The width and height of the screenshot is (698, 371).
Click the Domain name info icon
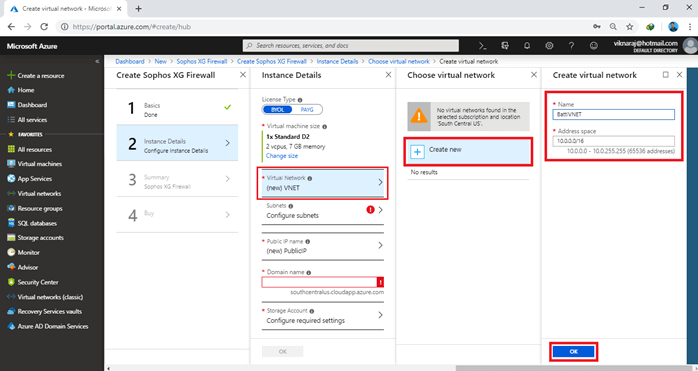[x=309, y=273]
